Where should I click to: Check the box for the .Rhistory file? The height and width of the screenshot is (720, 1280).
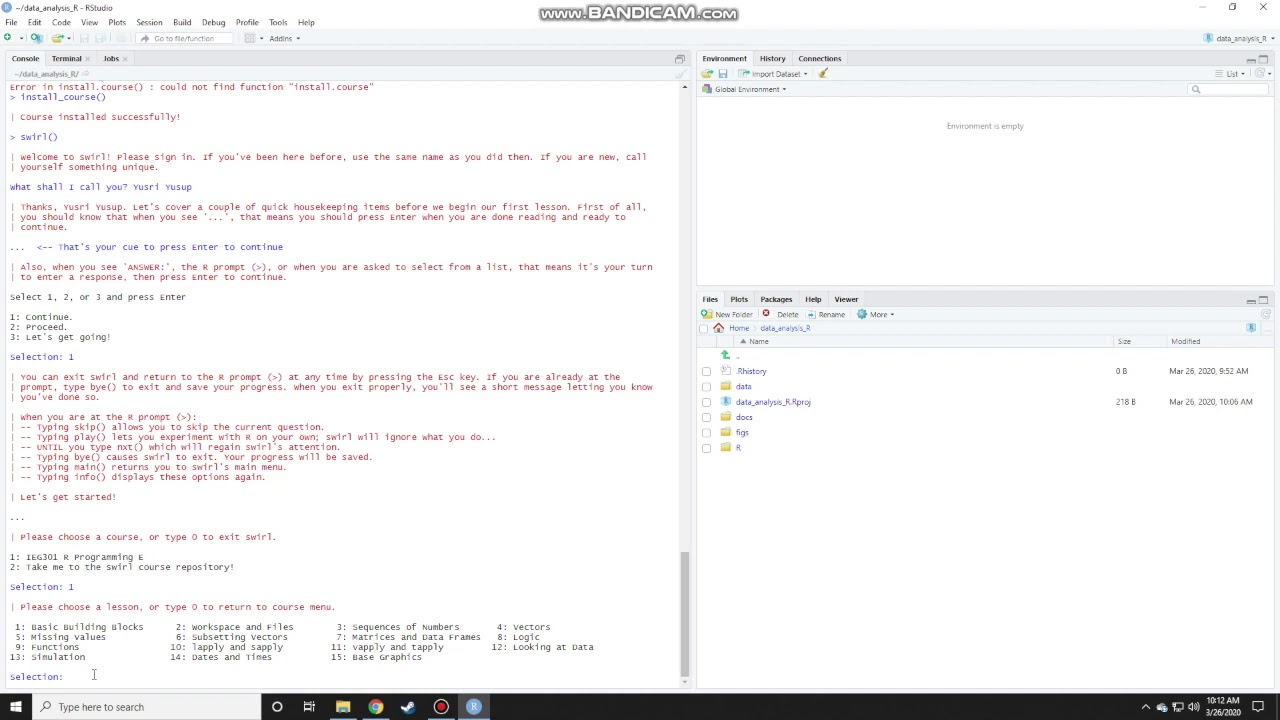click(707, 371)
